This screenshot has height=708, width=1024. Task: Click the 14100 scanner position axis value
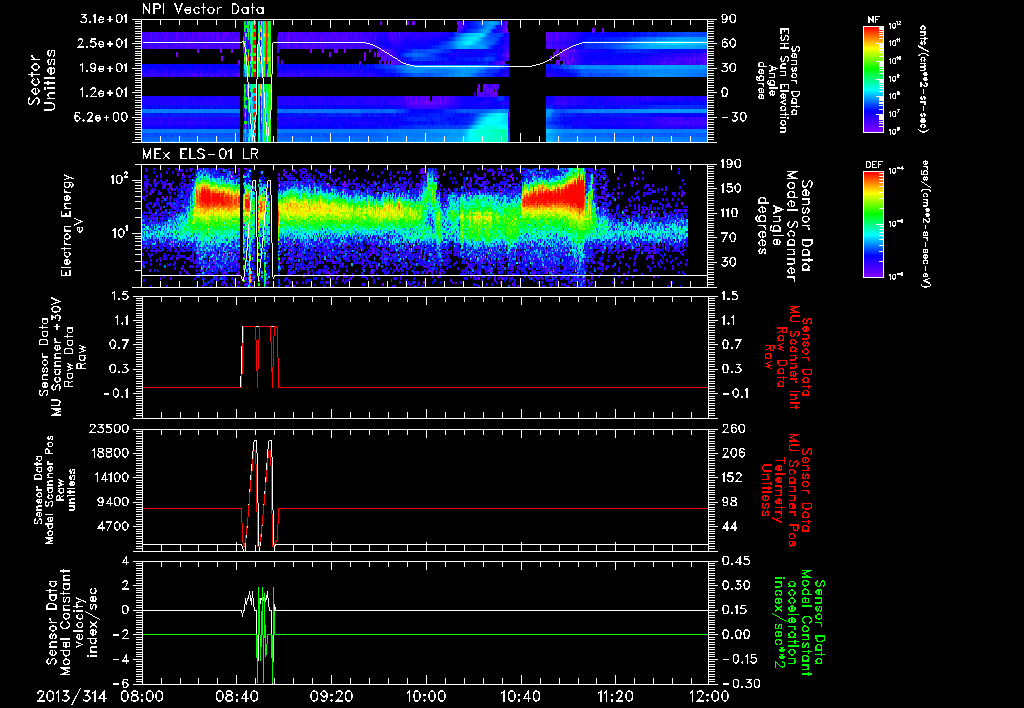tap(108, 477)
